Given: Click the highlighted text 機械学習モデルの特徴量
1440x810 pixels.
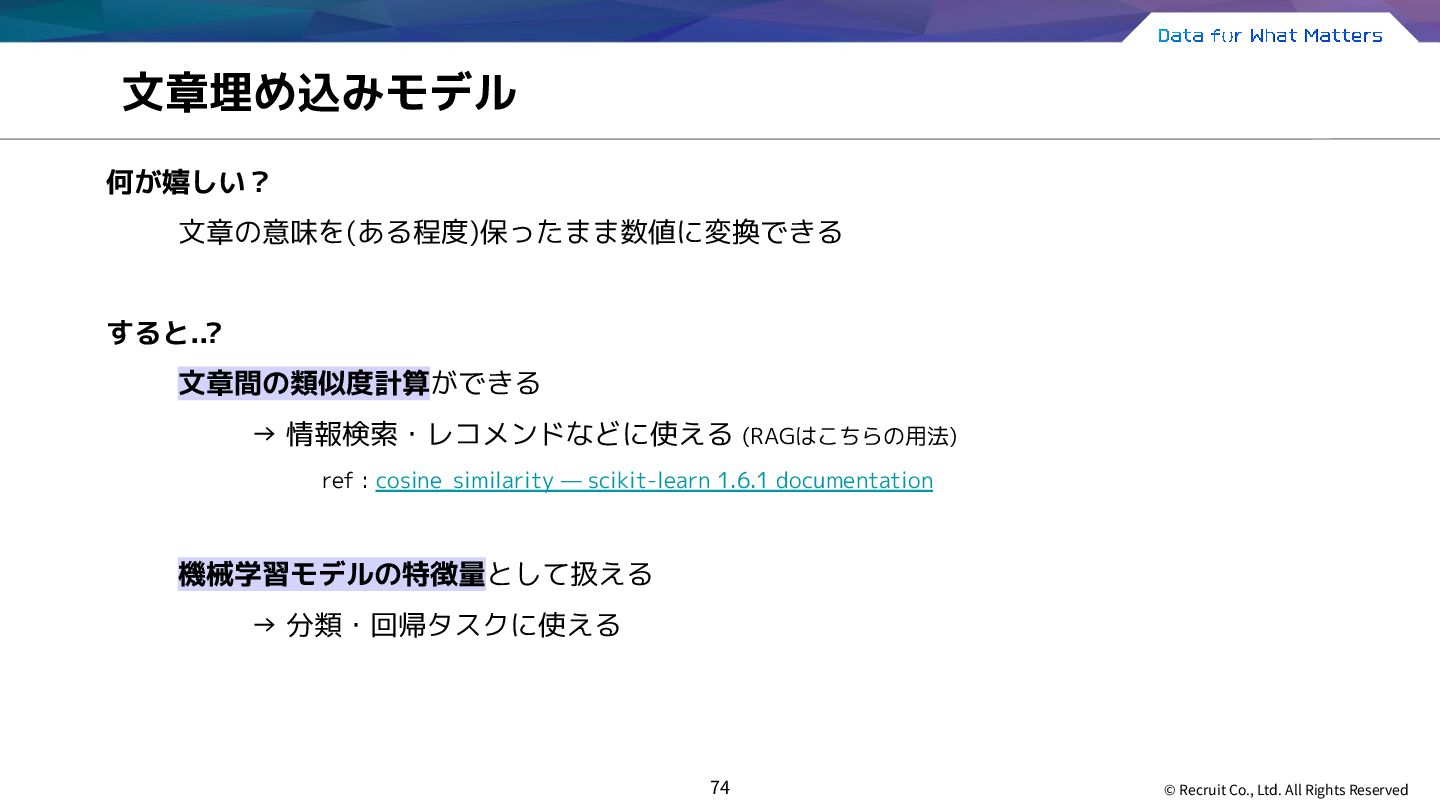Looking at the screenshot, I should (332, 574).
